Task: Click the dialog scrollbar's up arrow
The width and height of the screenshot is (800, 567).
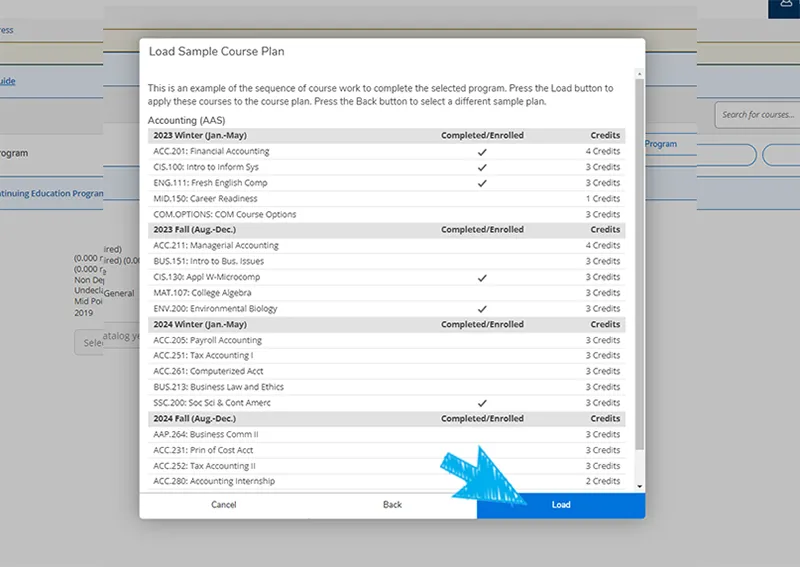Action: click(x=640, y=73)
